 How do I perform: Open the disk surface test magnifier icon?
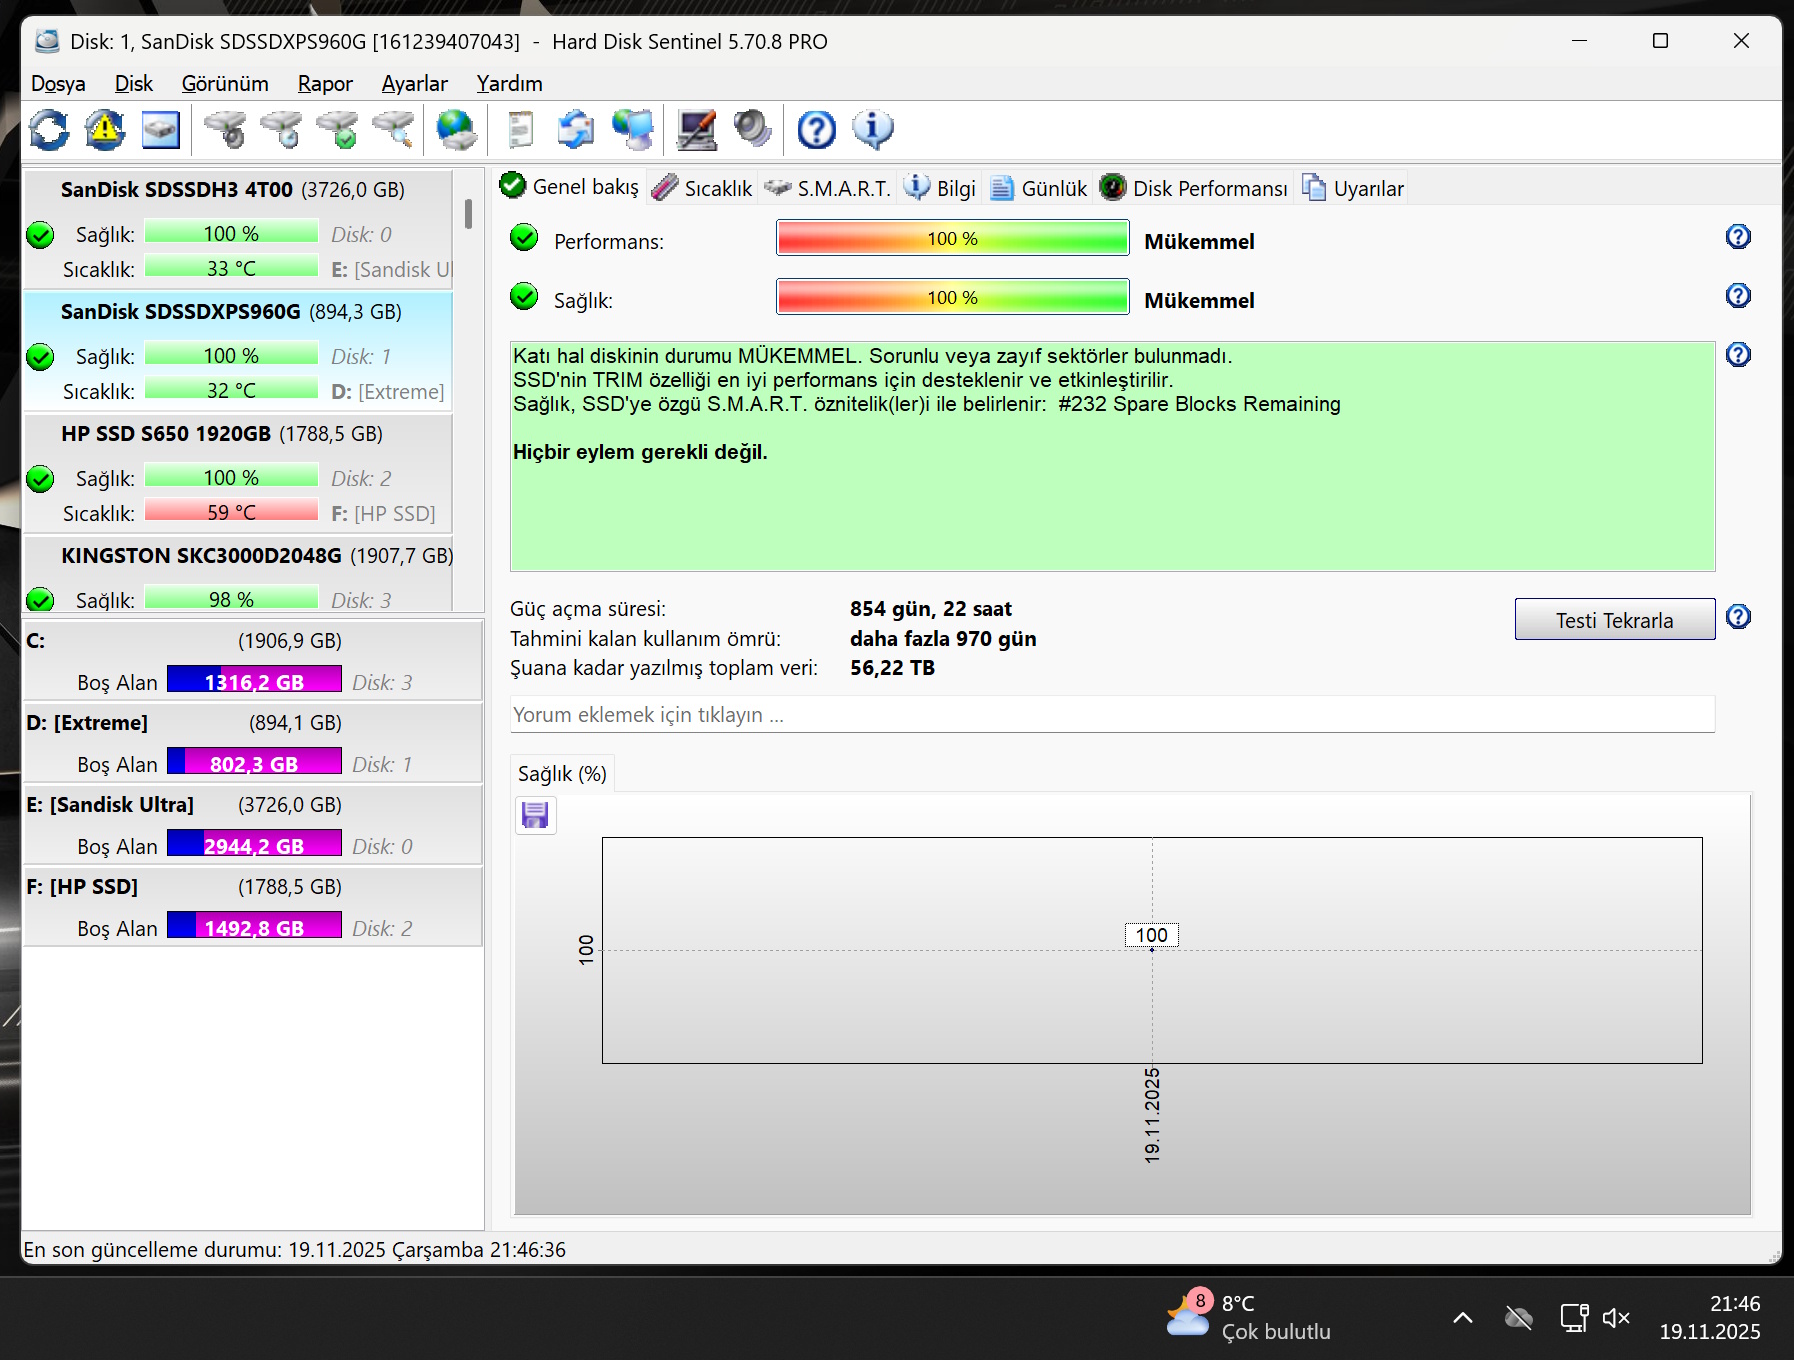pyautogui.click(x=393, y=130)
